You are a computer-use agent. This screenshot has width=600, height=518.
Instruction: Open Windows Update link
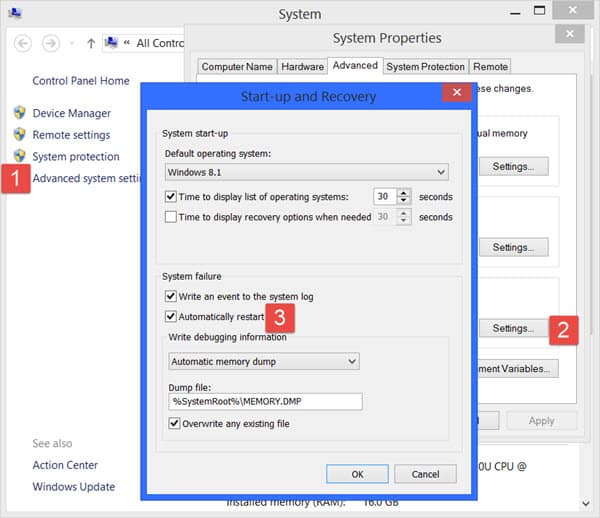click(x=73, y=487)
